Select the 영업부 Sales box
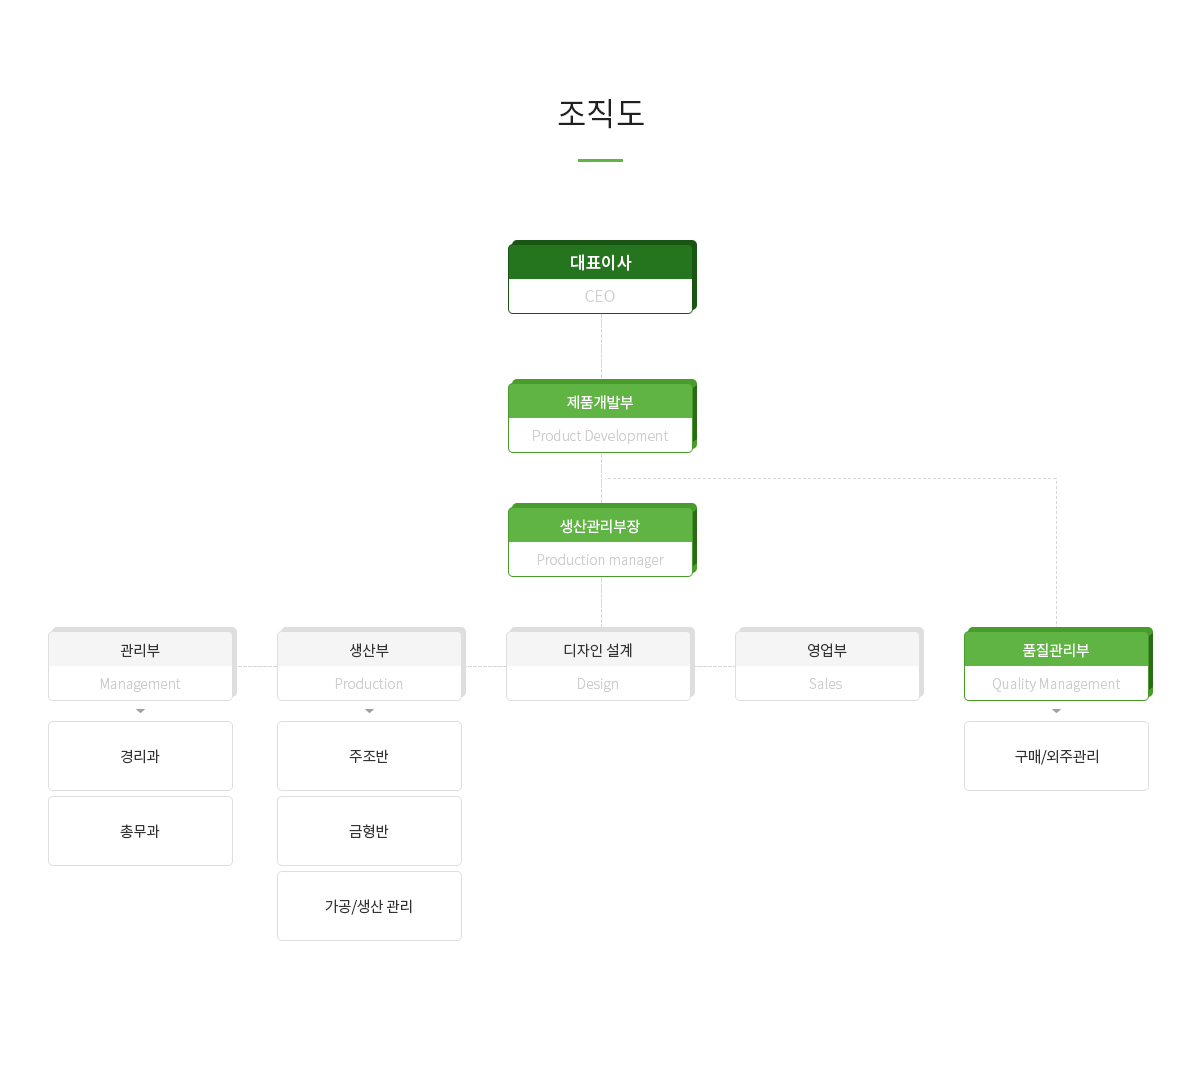Viewport: 1200px width, 1090px height. (827, 665)
